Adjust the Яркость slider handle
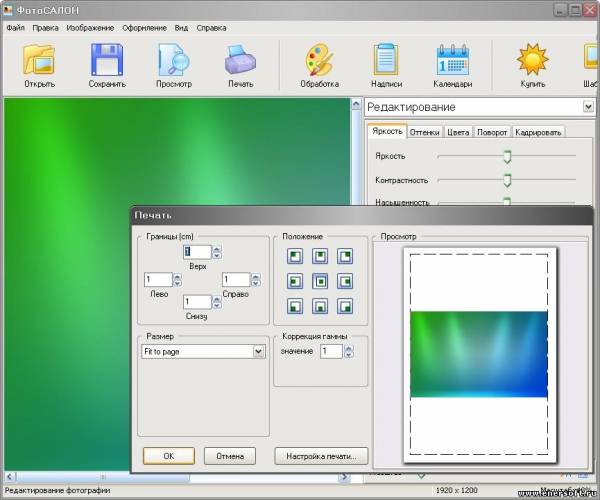Viewport: 600px width, 500px height. coord(507,156)
